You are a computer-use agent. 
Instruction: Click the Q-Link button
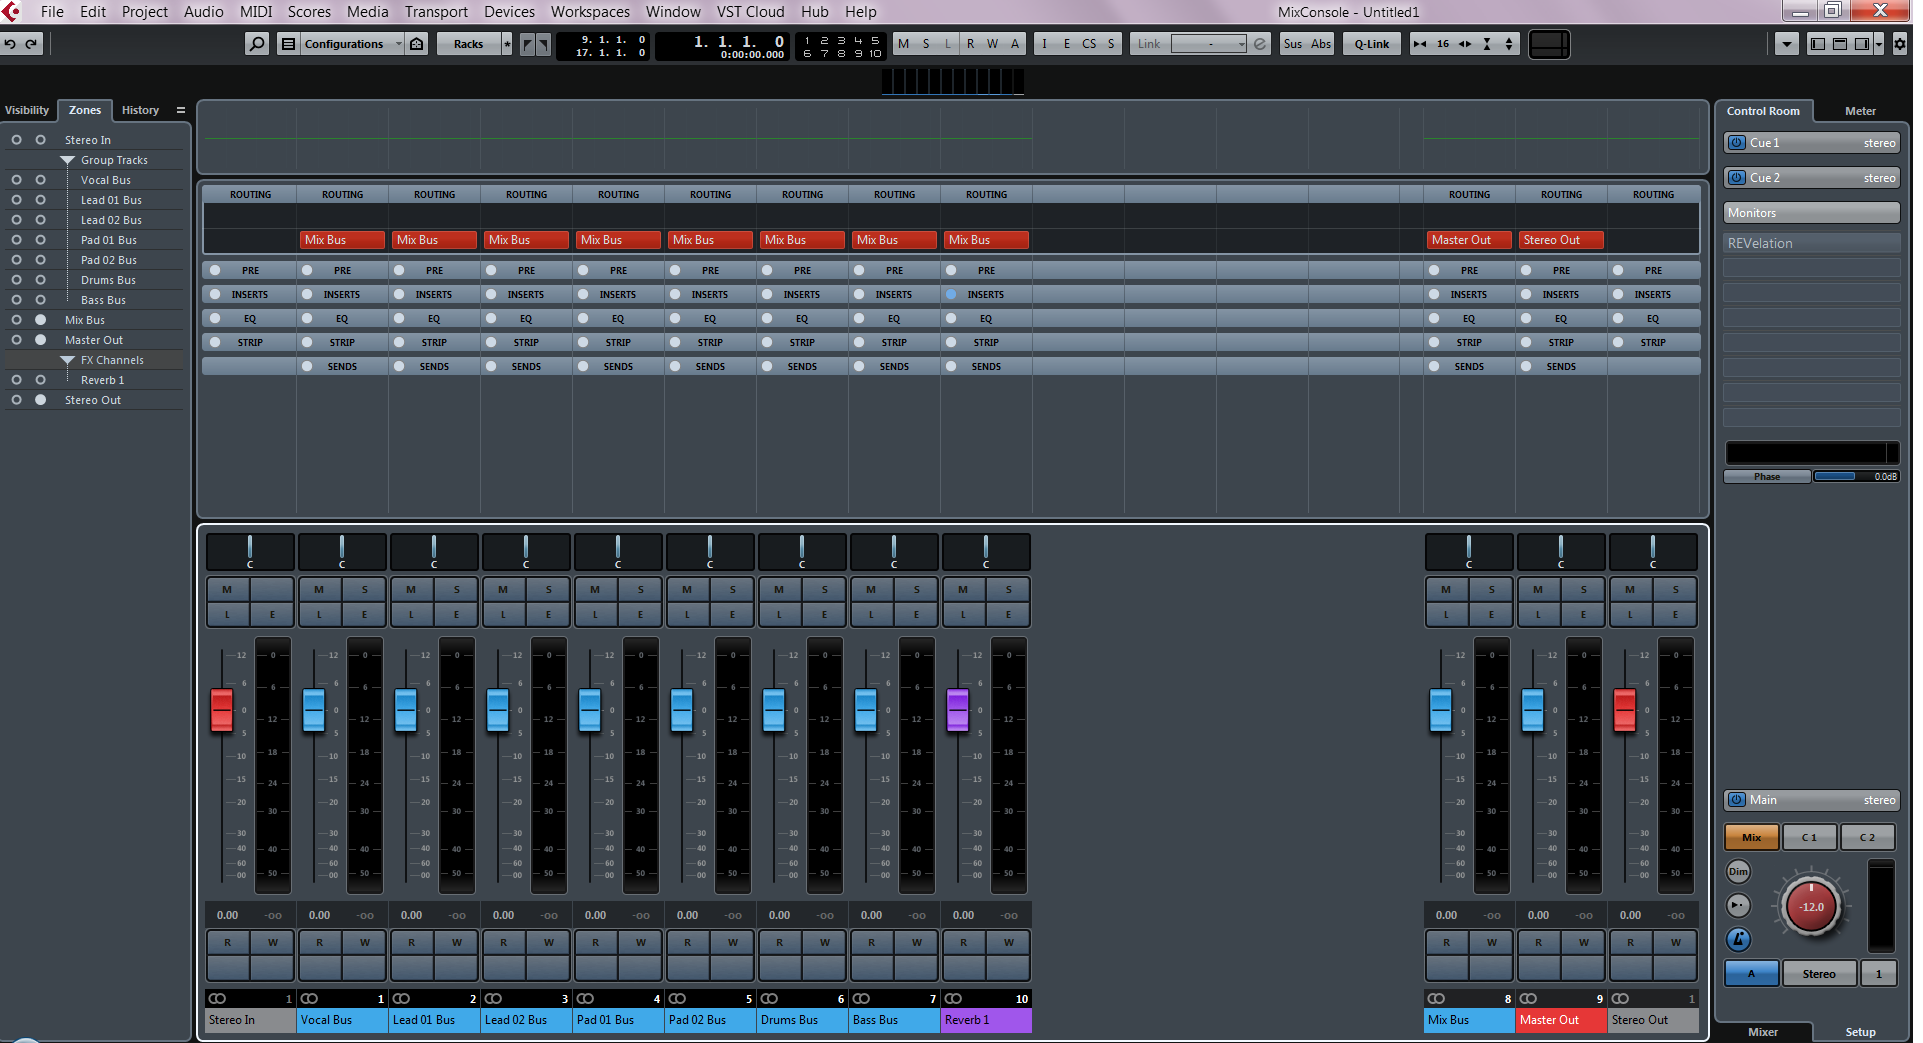click(1372, 44)
